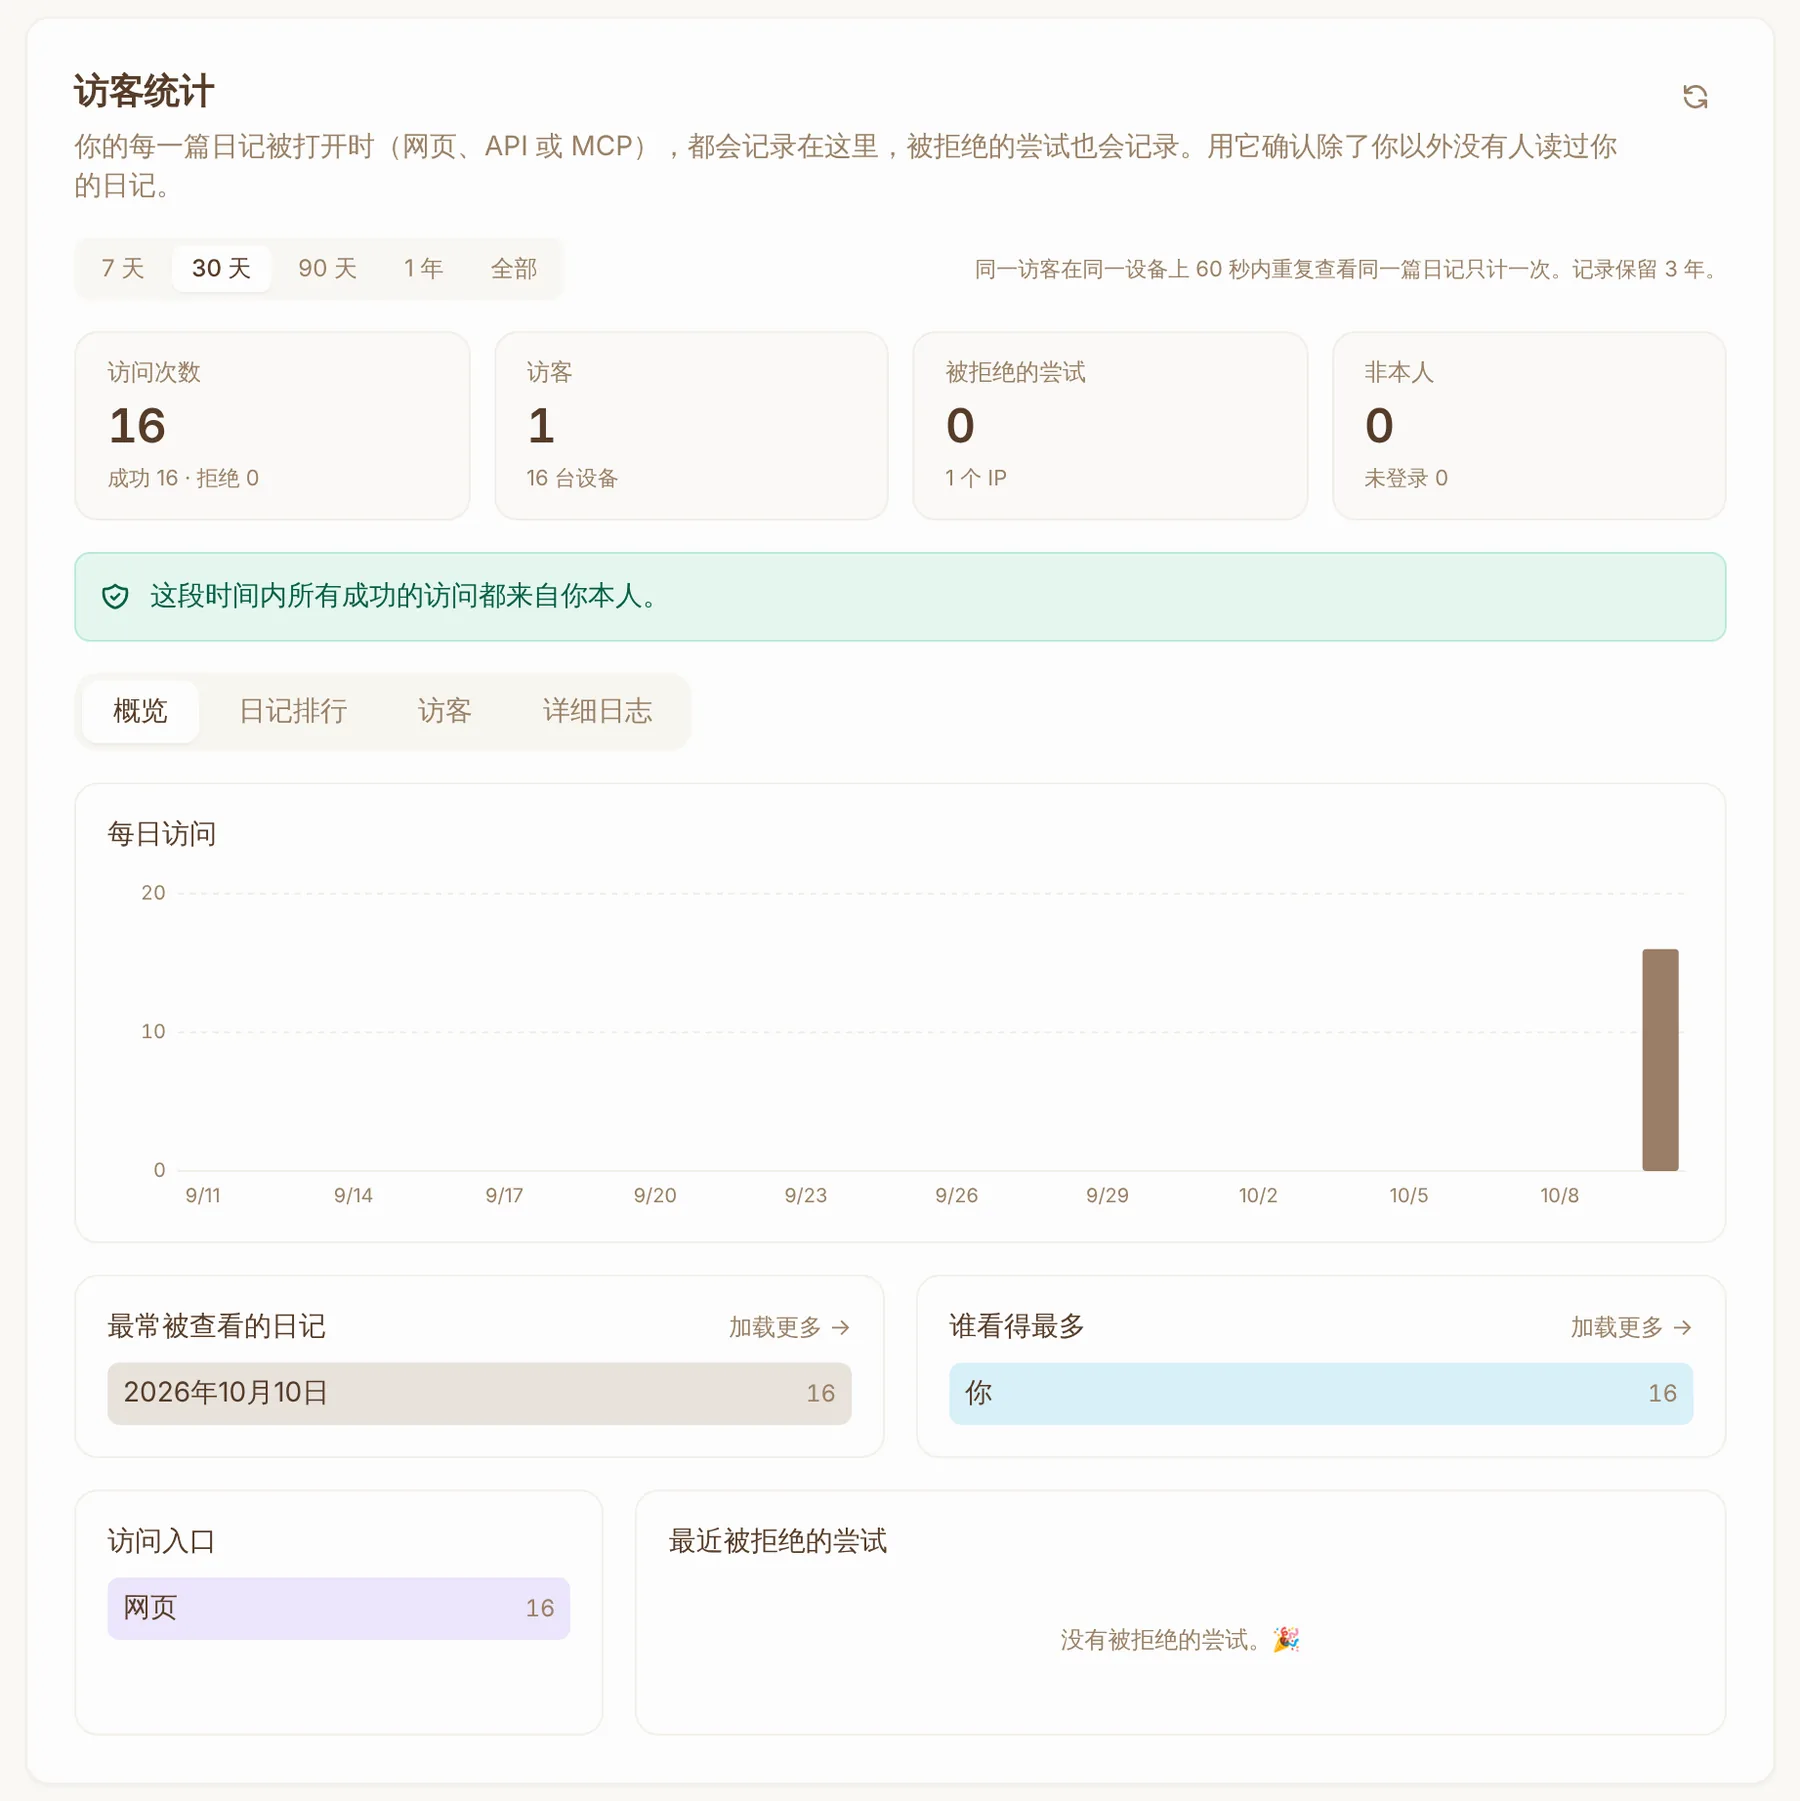This screenshot has width=1800, height=1801.
Task: Click the 每日访问 chart title
Action: point(162,834)
